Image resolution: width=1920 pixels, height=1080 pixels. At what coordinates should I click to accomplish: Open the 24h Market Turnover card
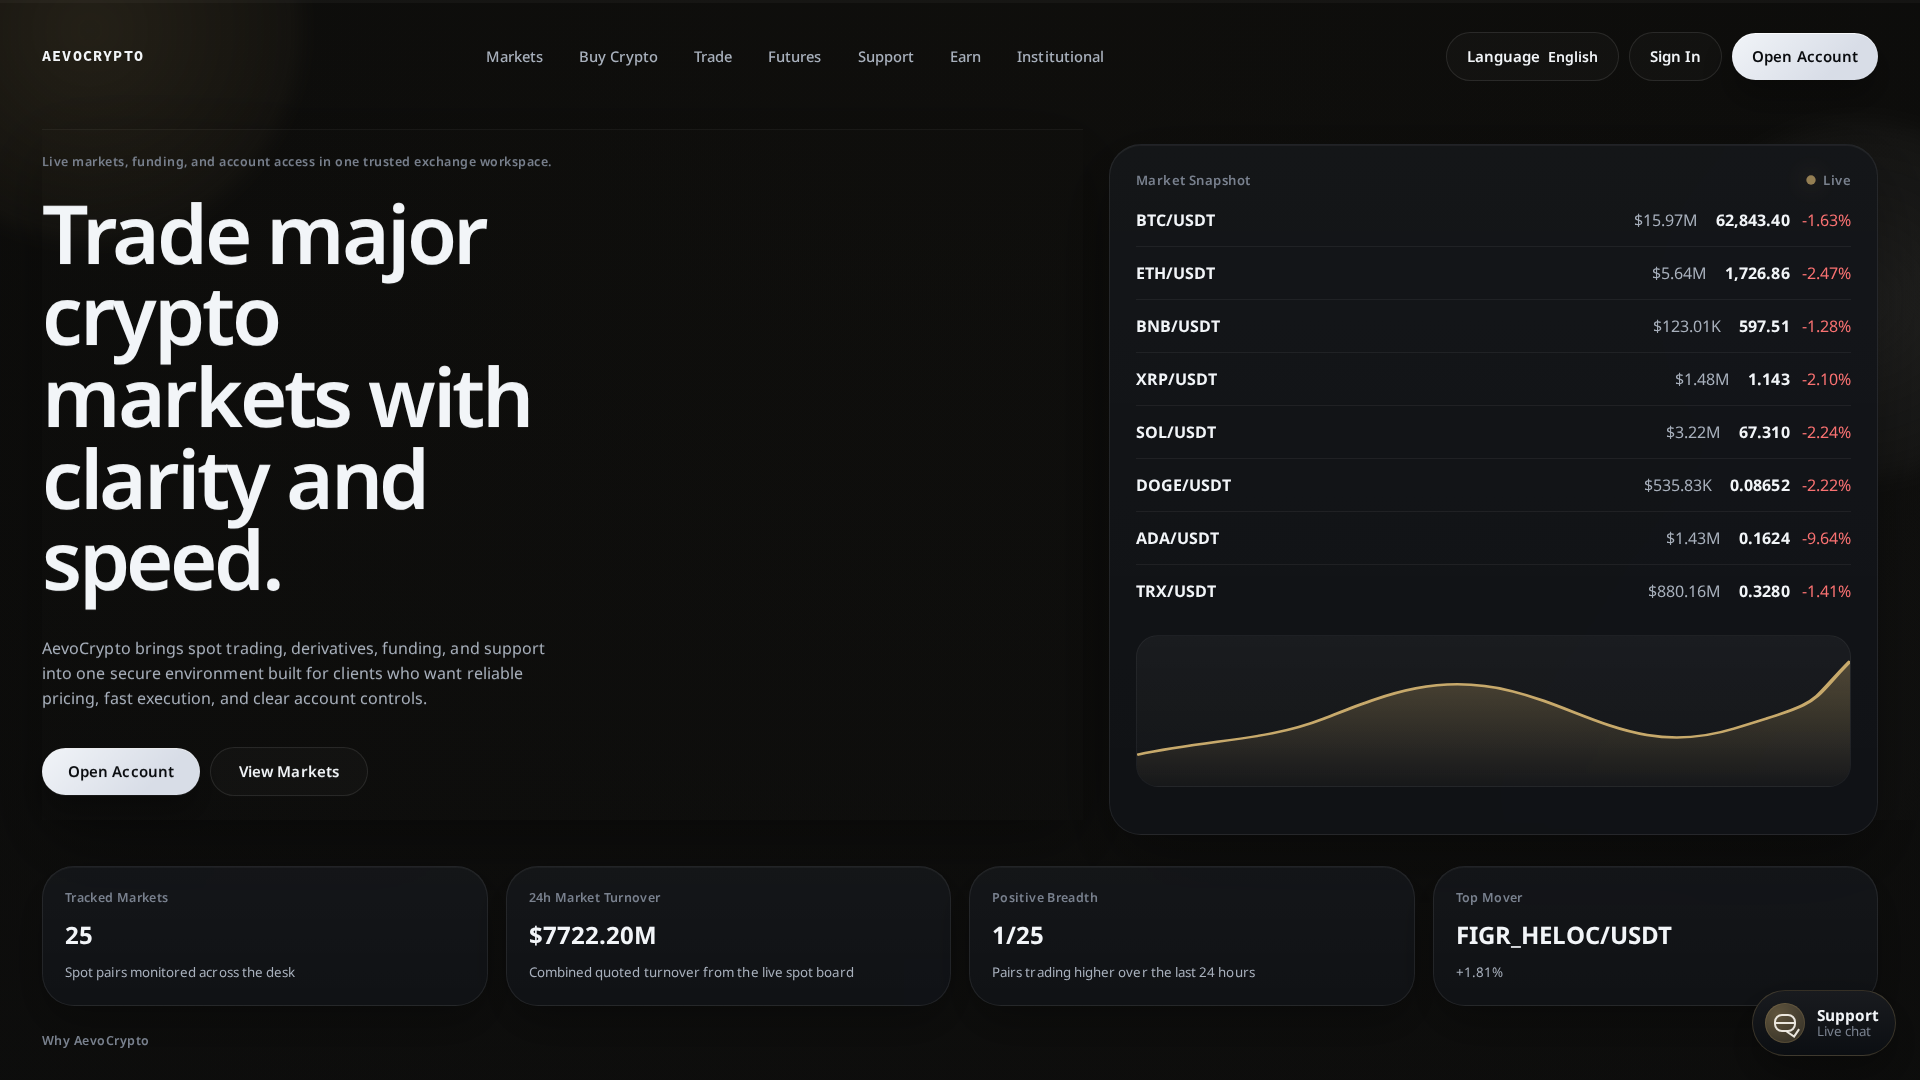[728, 936]
